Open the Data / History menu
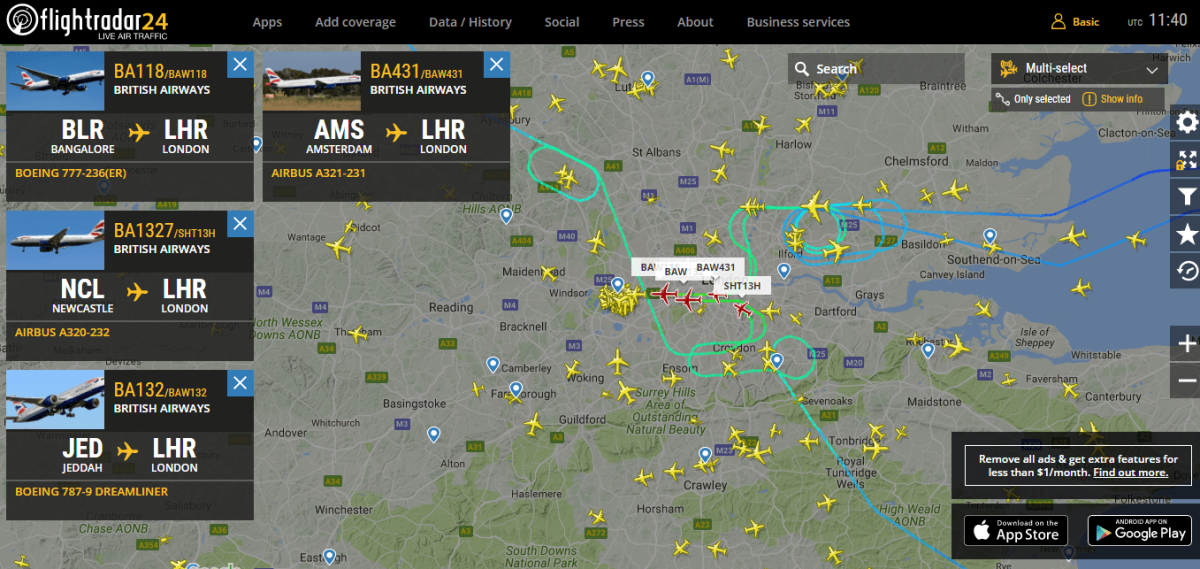The width and height of the screenshot is (1200, 569). pyautogui.click(x=470, y=22)
